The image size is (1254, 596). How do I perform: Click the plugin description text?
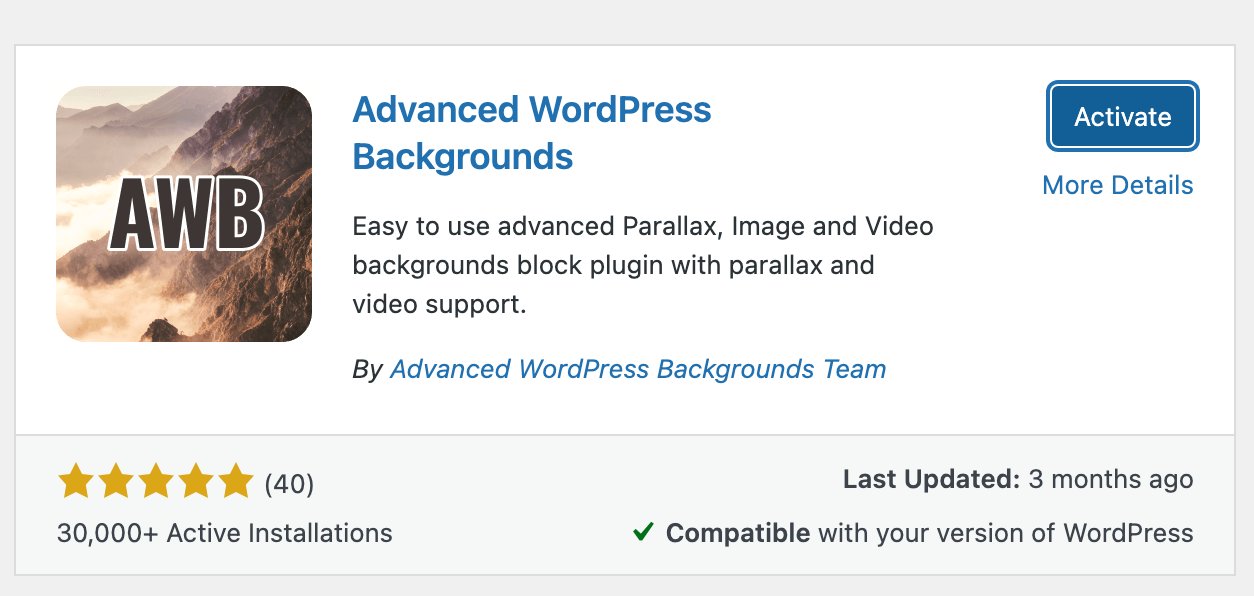643,264
